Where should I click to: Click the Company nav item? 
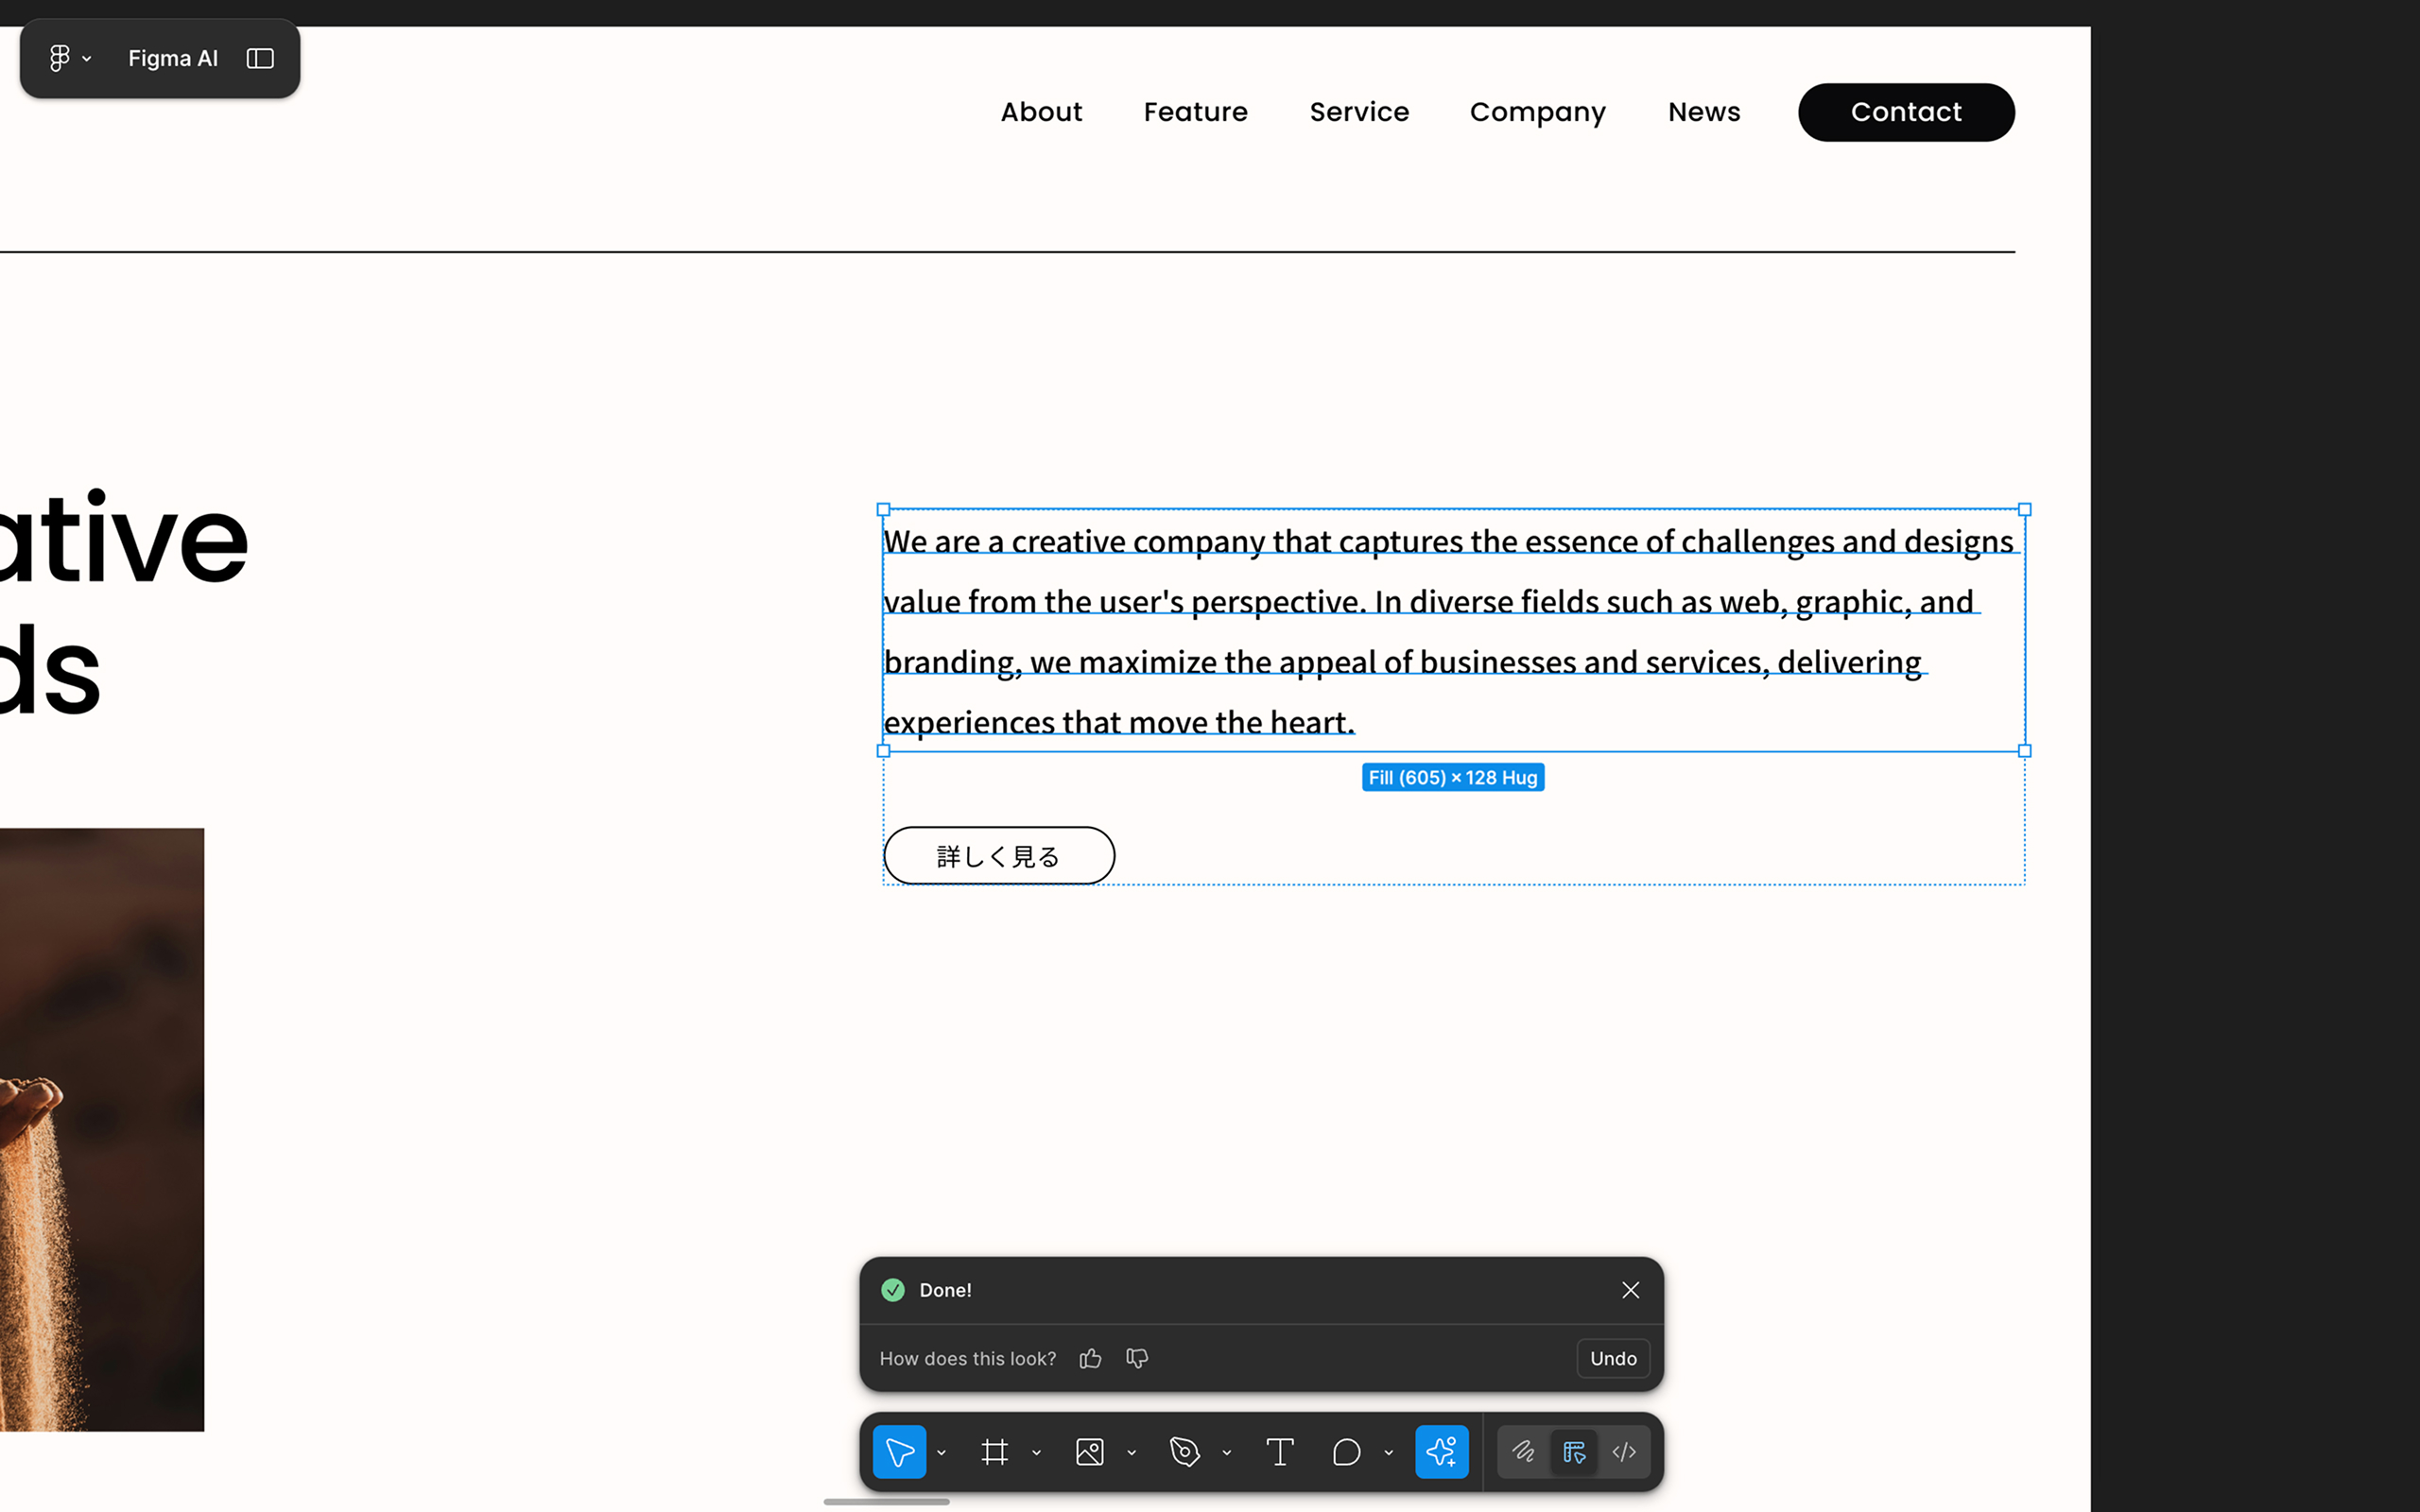tap(1537, 113)
